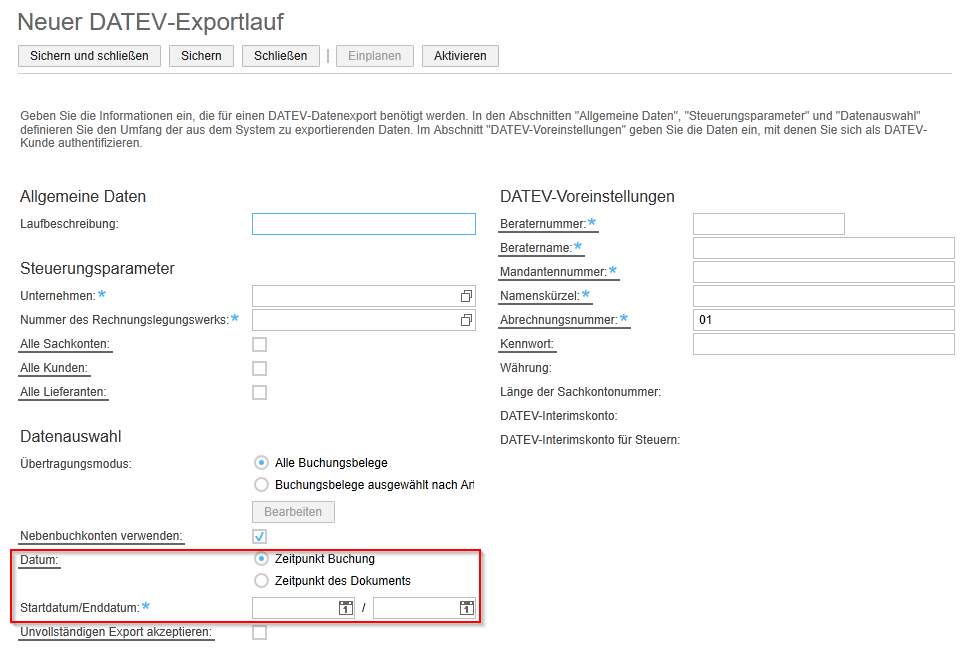Click Sichern und schließen button

[90, 56]
